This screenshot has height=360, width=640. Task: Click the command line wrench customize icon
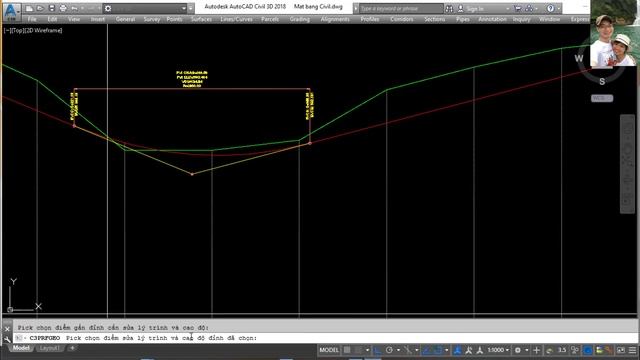[7, 339]
